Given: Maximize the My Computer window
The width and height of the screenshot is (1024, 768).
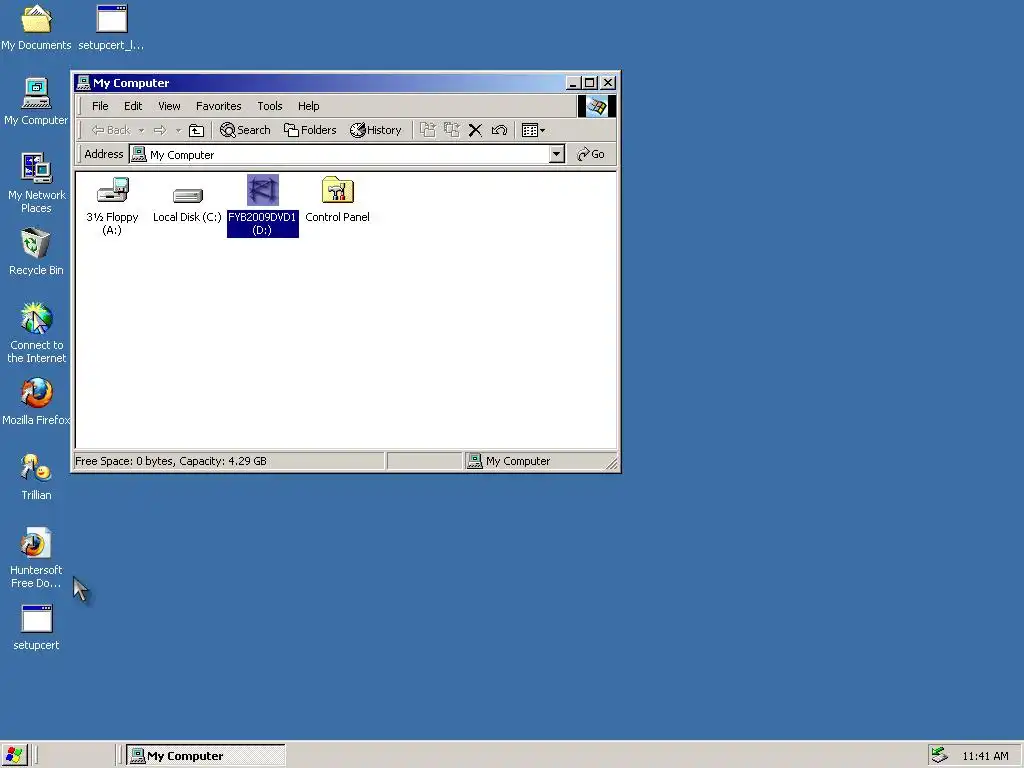Looking at the screenshot, I should pos(589,83).
